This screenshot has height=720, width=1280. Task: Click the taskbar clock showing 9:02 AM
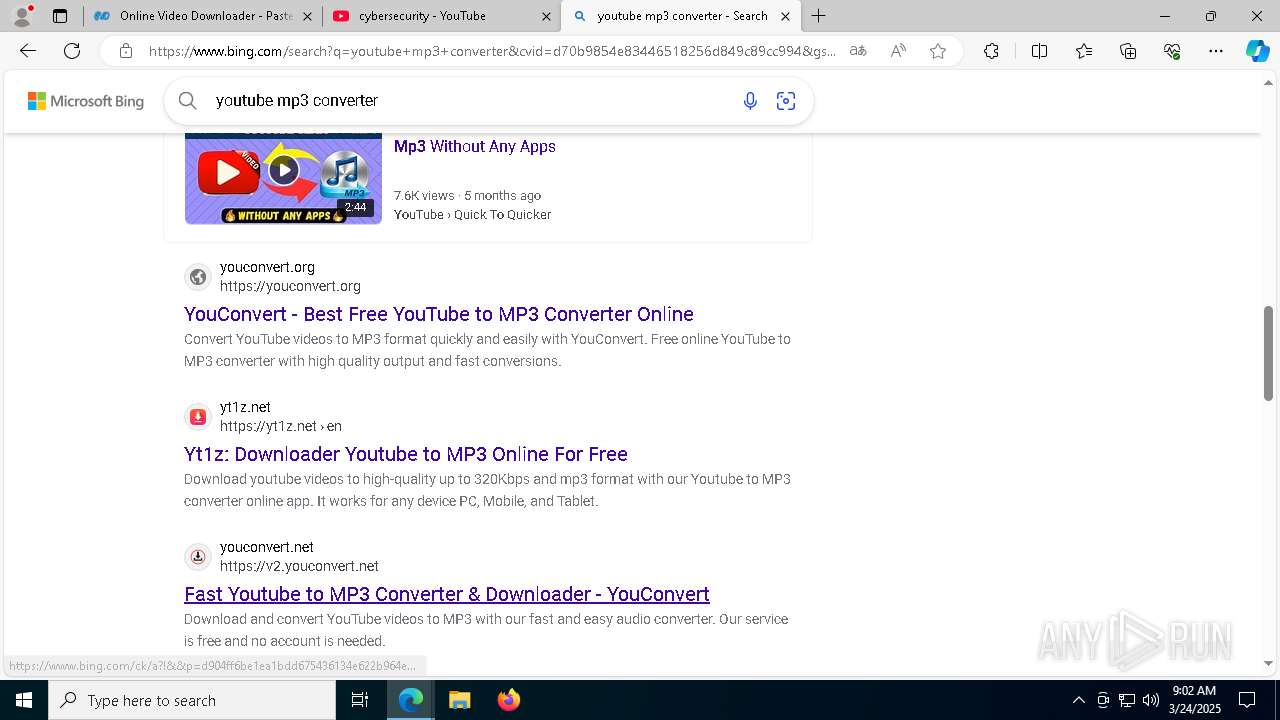tap(1194, 700)
